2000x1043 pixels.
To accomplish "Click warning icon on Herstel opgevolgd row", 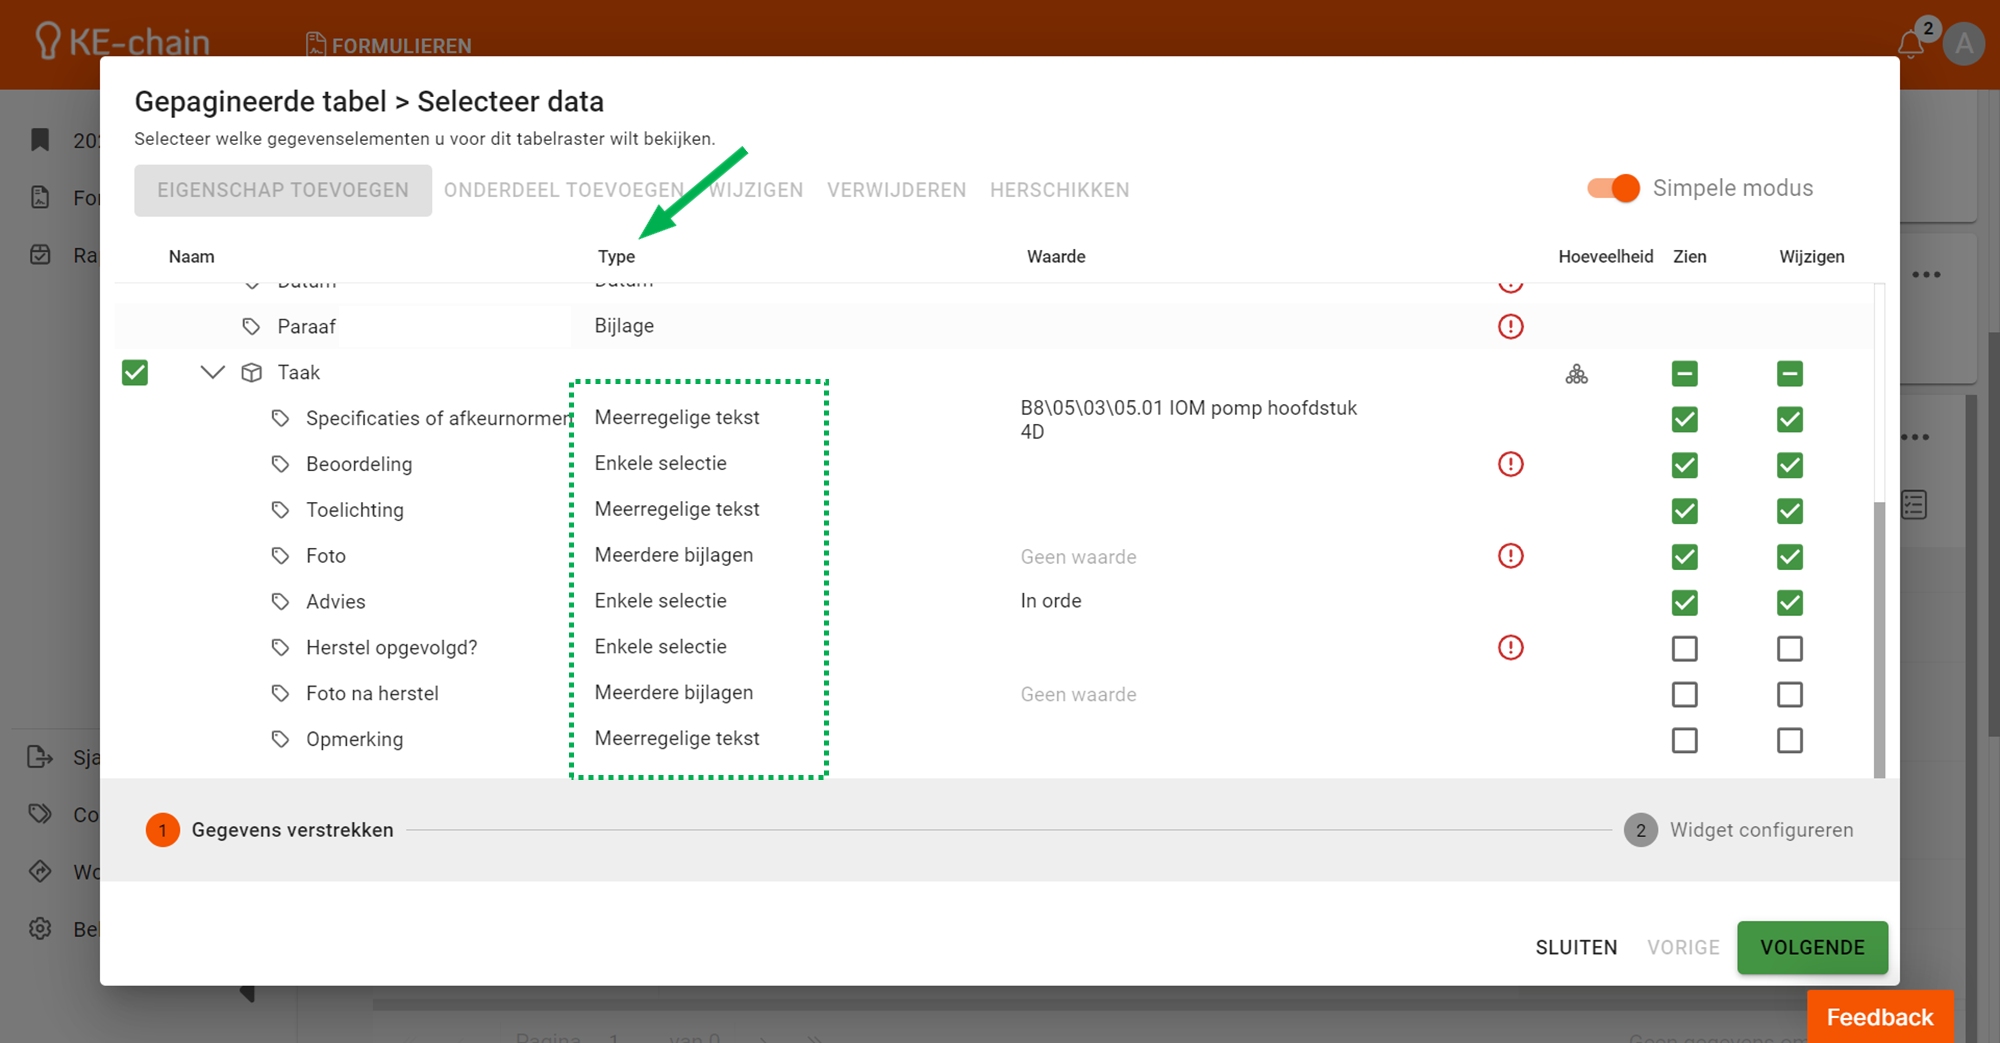I will 1510,648.
